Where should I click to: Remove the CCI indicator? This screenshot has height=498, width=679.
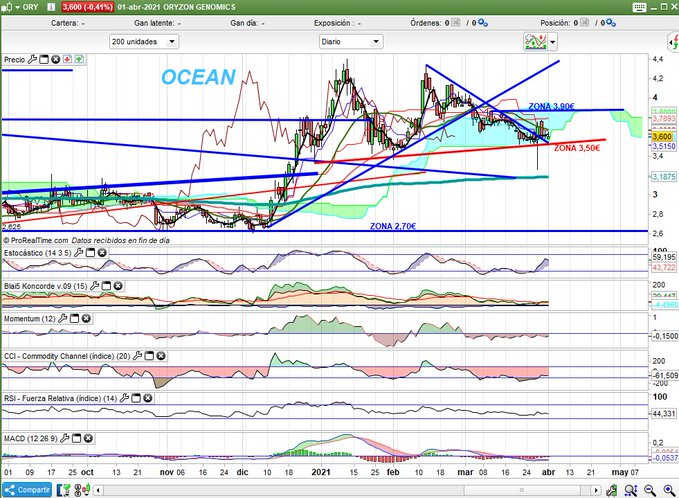(x=161, y=356)
